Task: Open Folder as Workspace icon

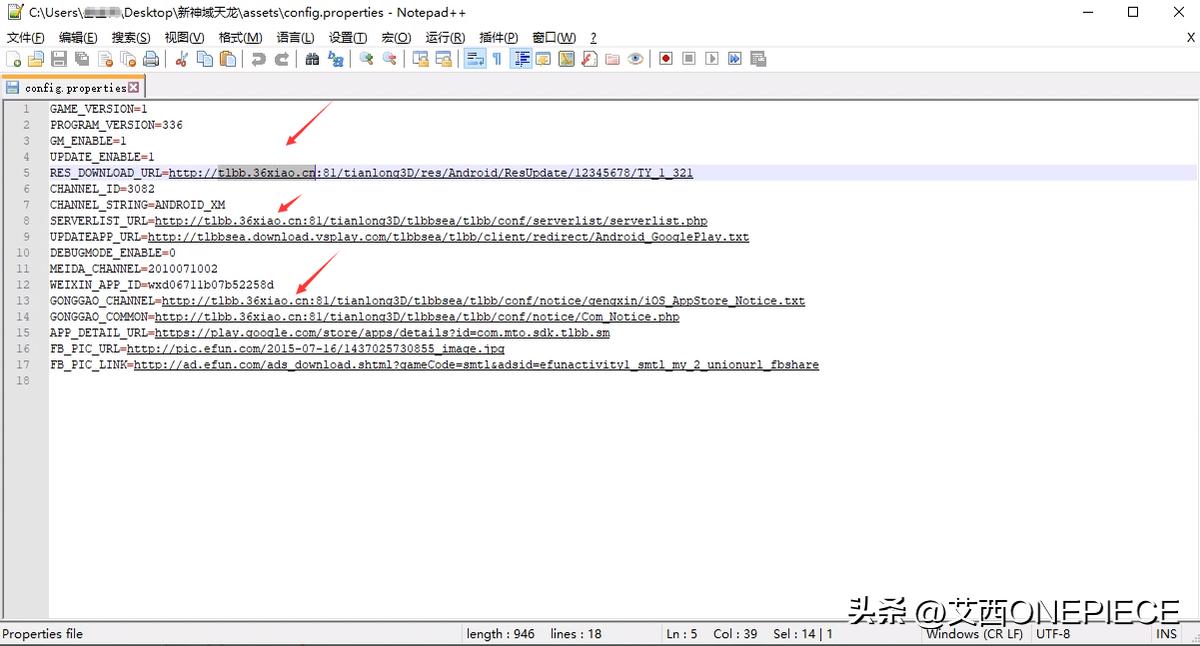Action: 612,59
